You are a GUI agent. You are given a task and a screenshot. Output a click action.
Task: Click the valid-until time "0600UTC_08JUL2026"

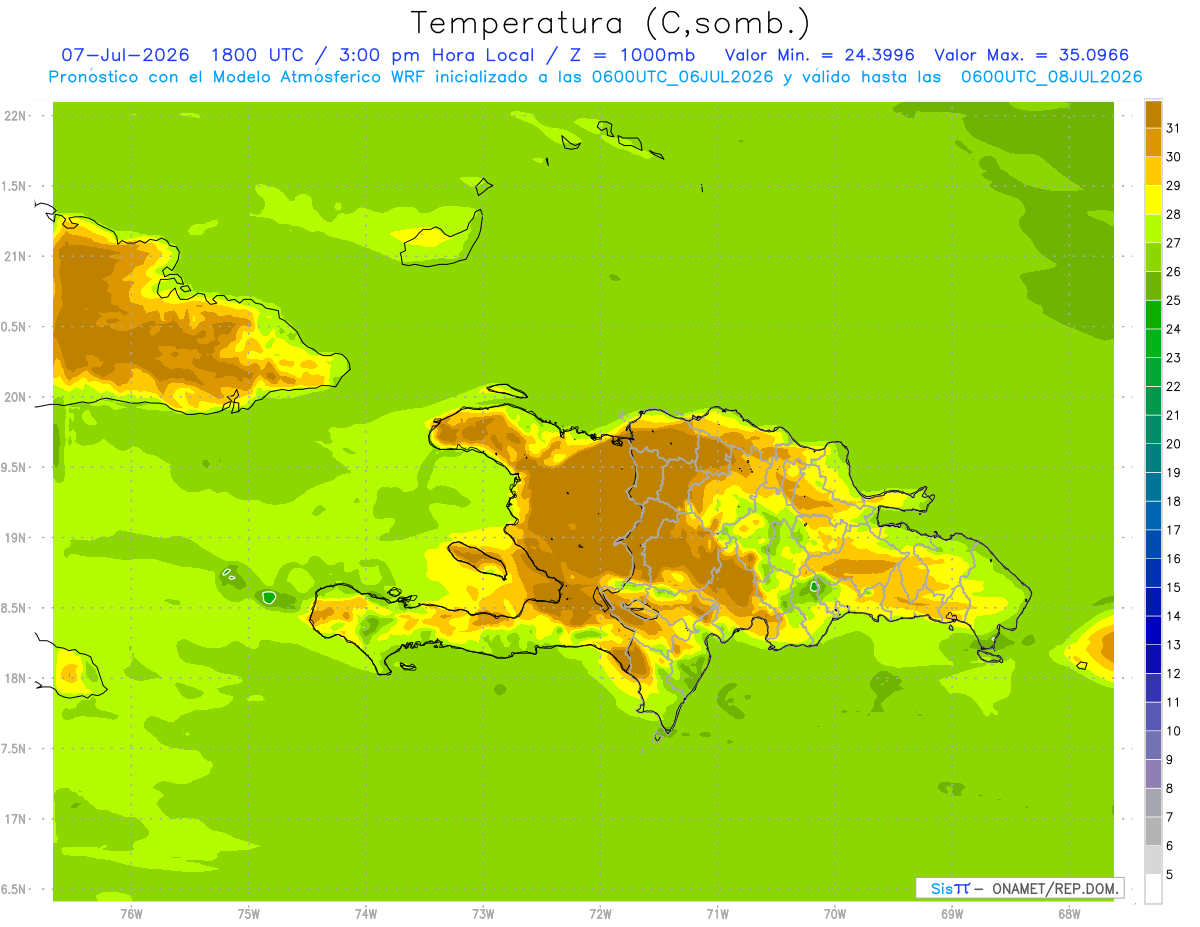click(1051, 77)
